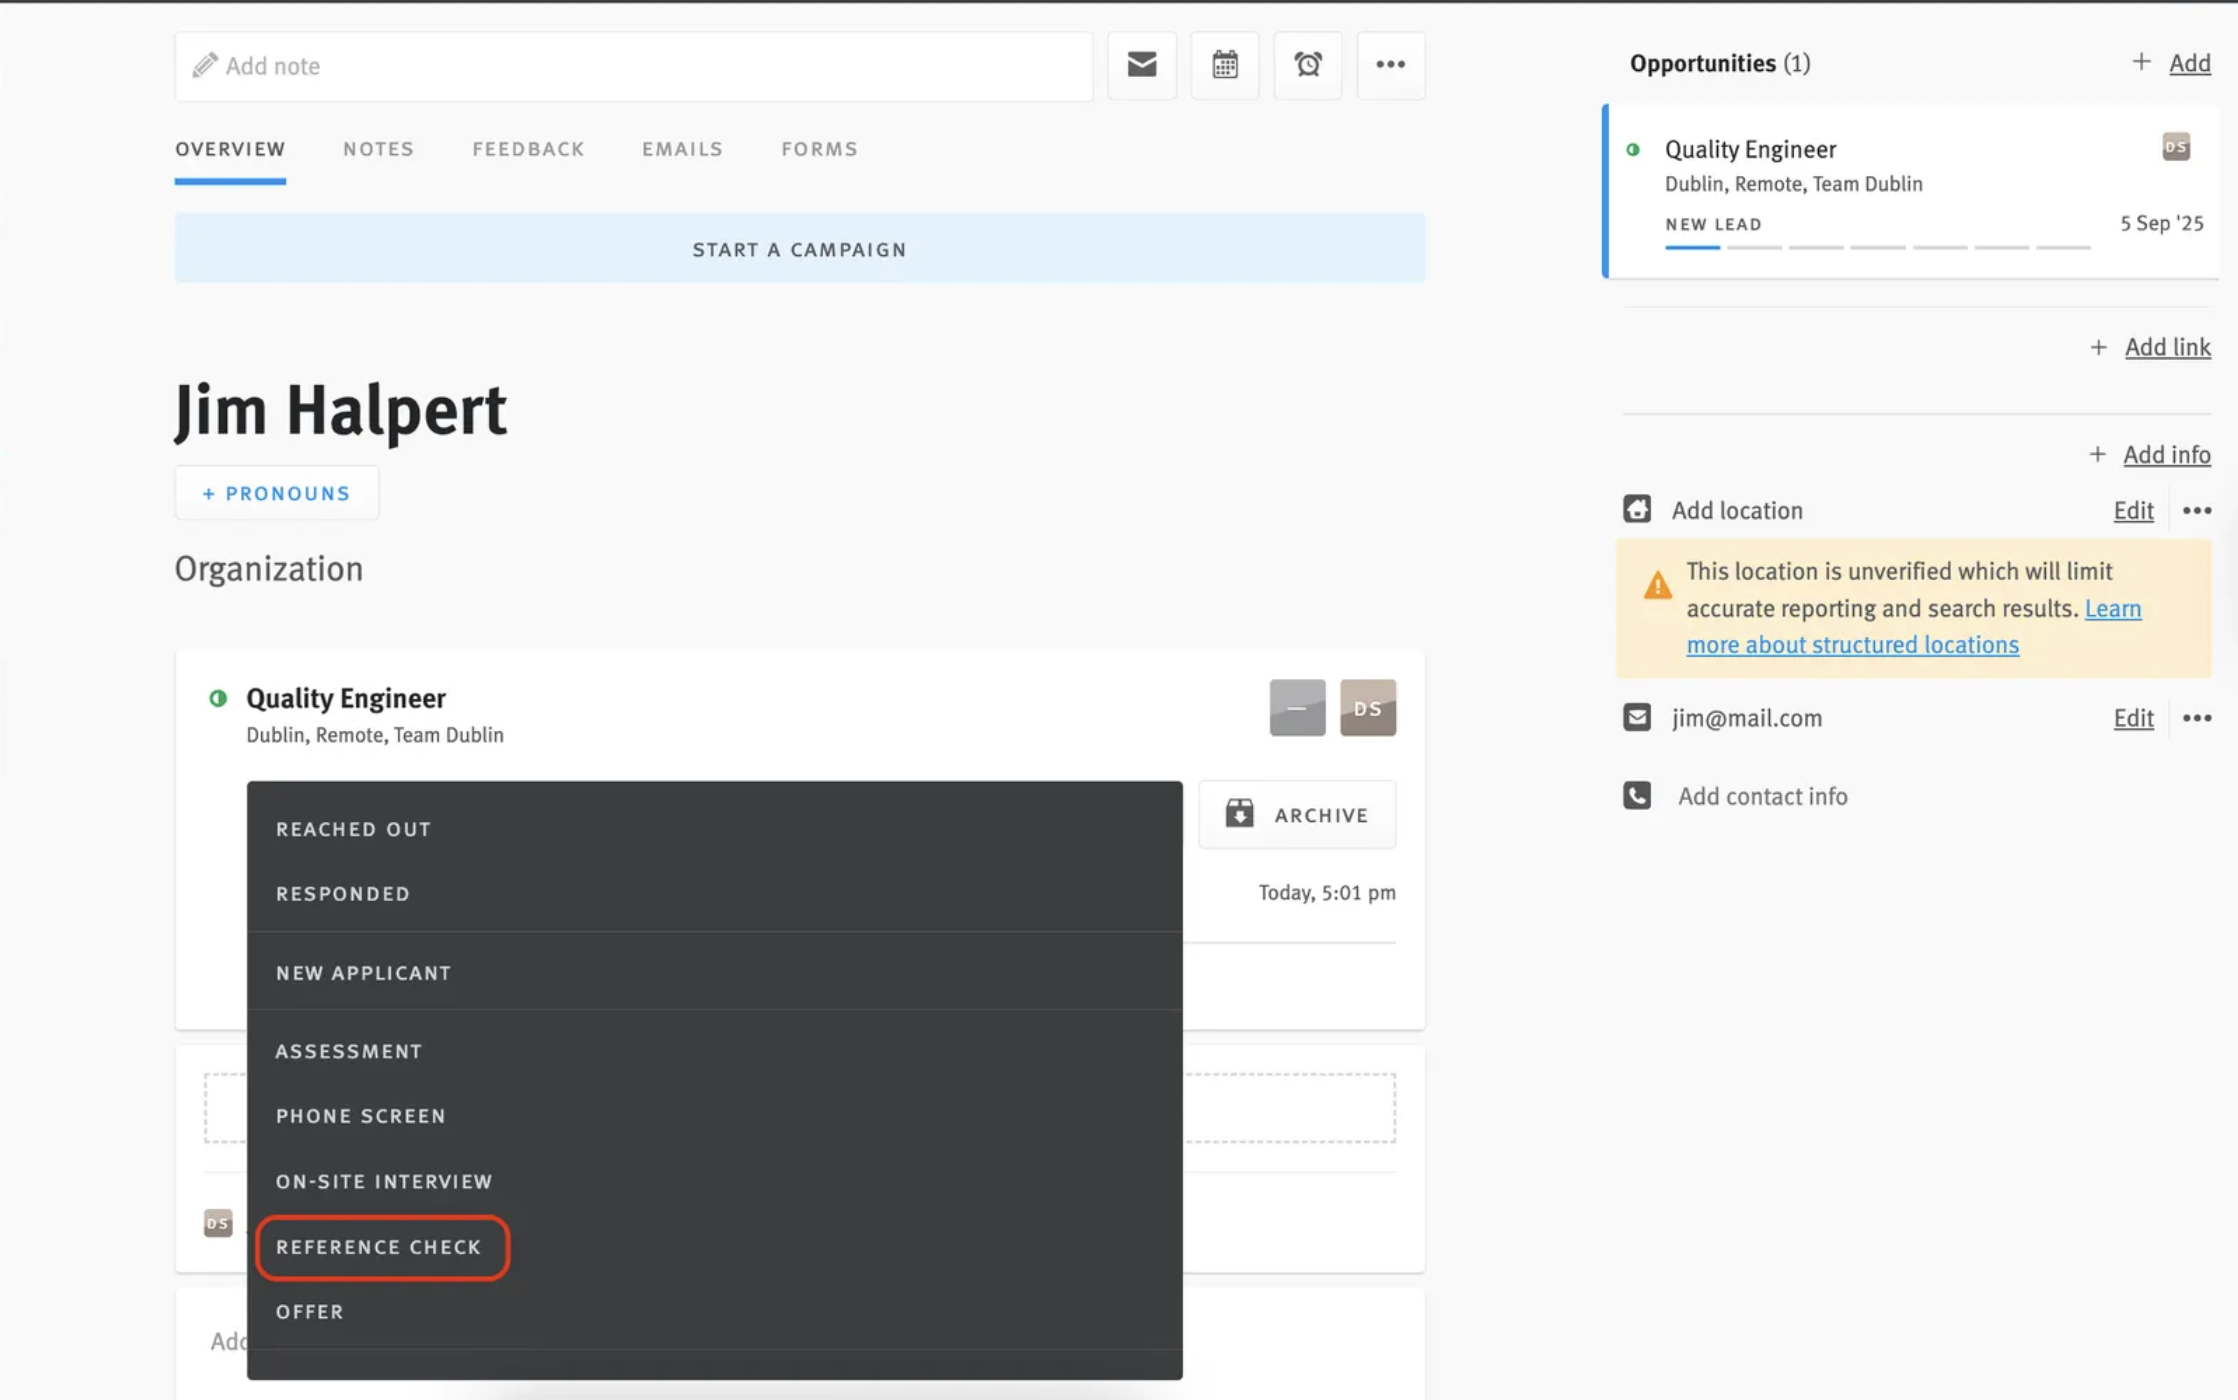Open Learn more about structured locations link
Image resolution: width=2238 pixels, height=1400 pixels.
pyautogui.click(x=1852, y=645)
